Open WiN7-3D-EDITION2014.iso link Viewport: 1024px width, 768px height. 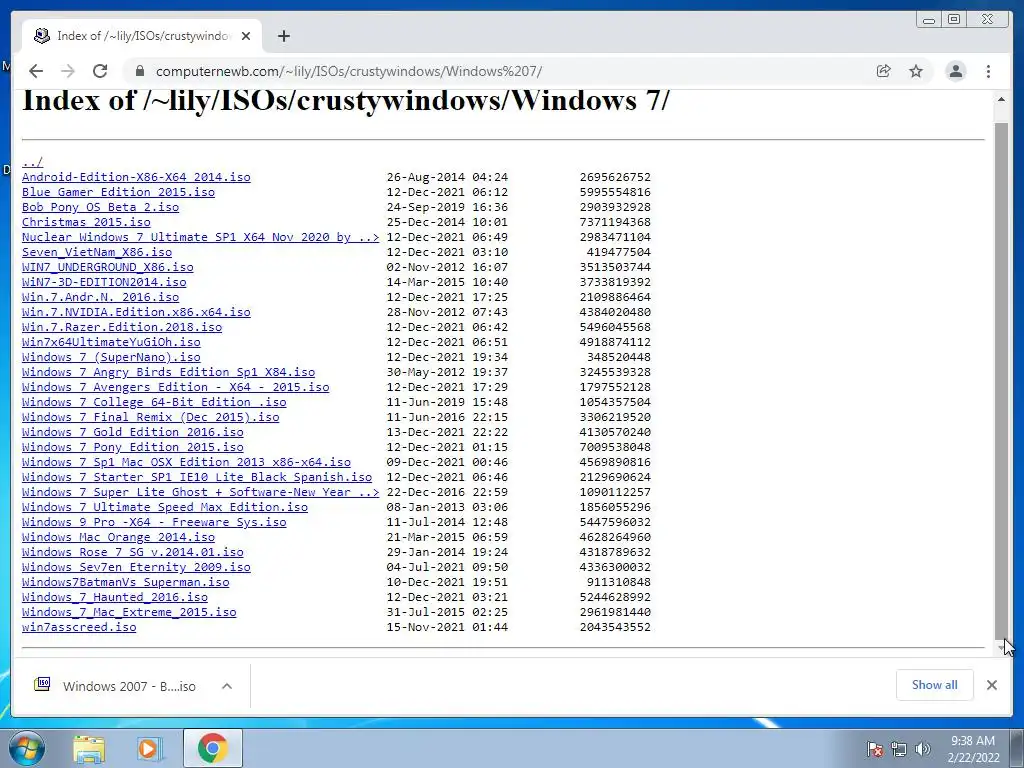point(104,282)
